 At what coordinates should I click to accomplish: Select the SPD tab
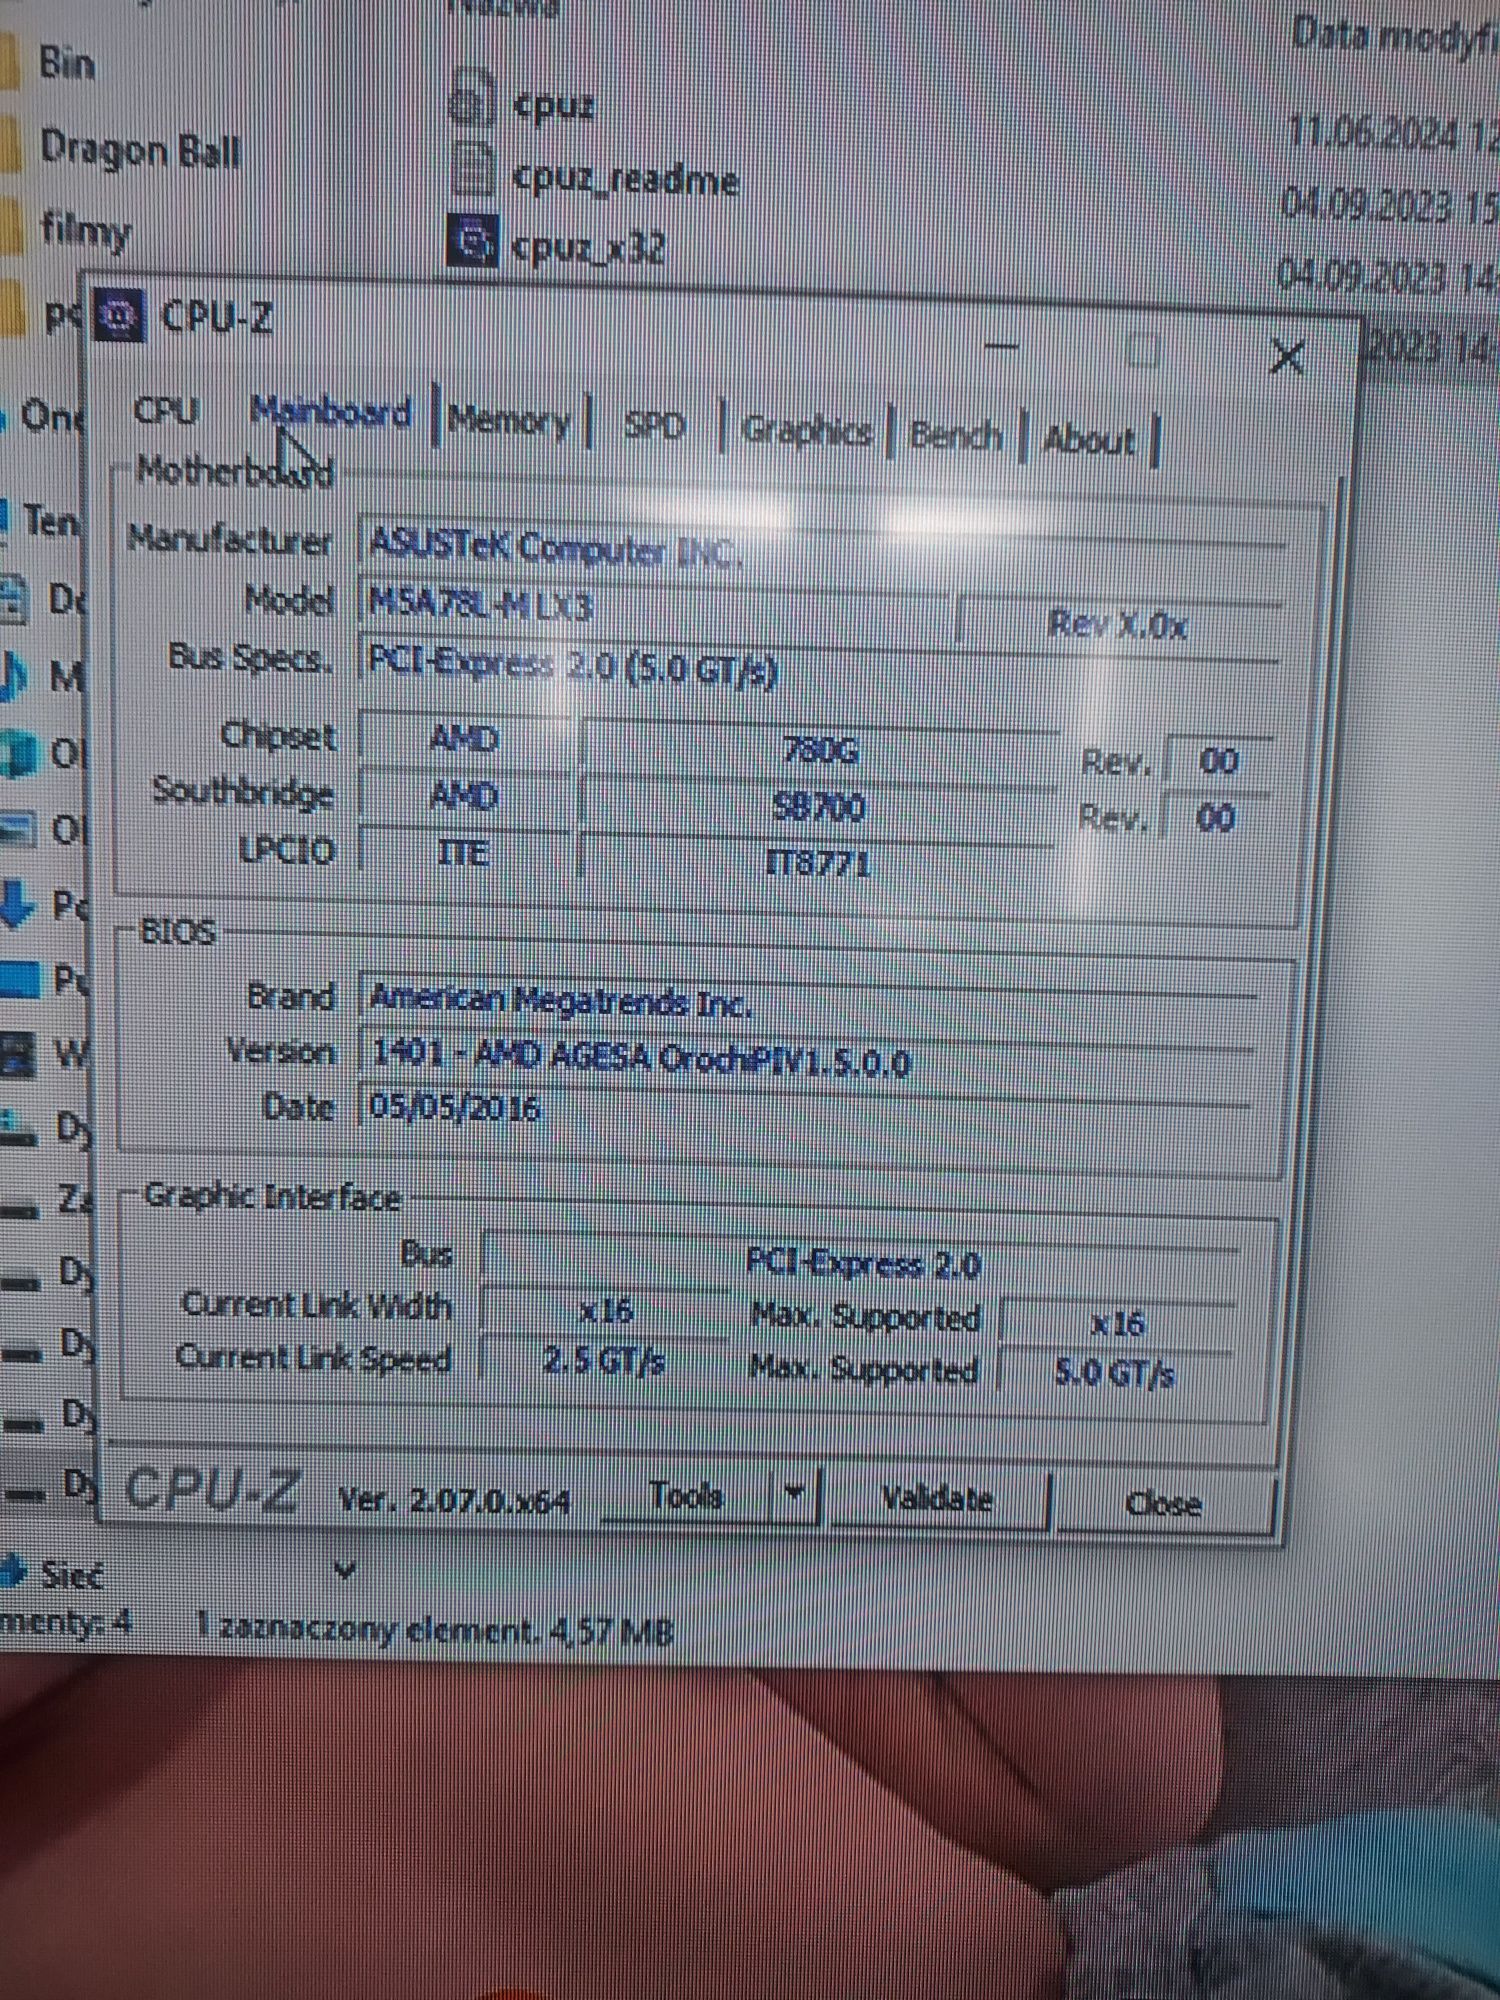coord(654,427)
